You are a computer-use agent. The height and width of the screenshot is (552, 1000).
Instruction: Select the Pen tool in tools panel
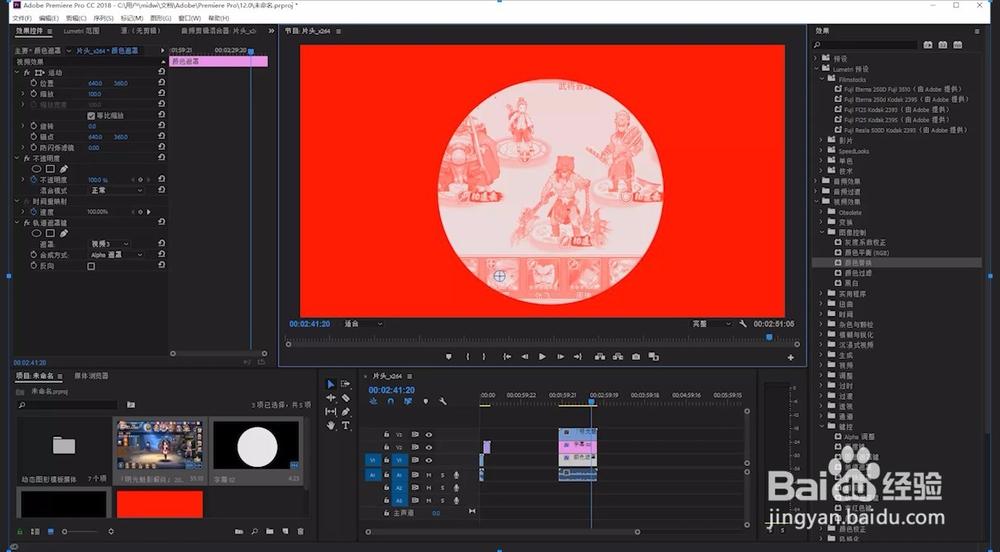[346, 412]
